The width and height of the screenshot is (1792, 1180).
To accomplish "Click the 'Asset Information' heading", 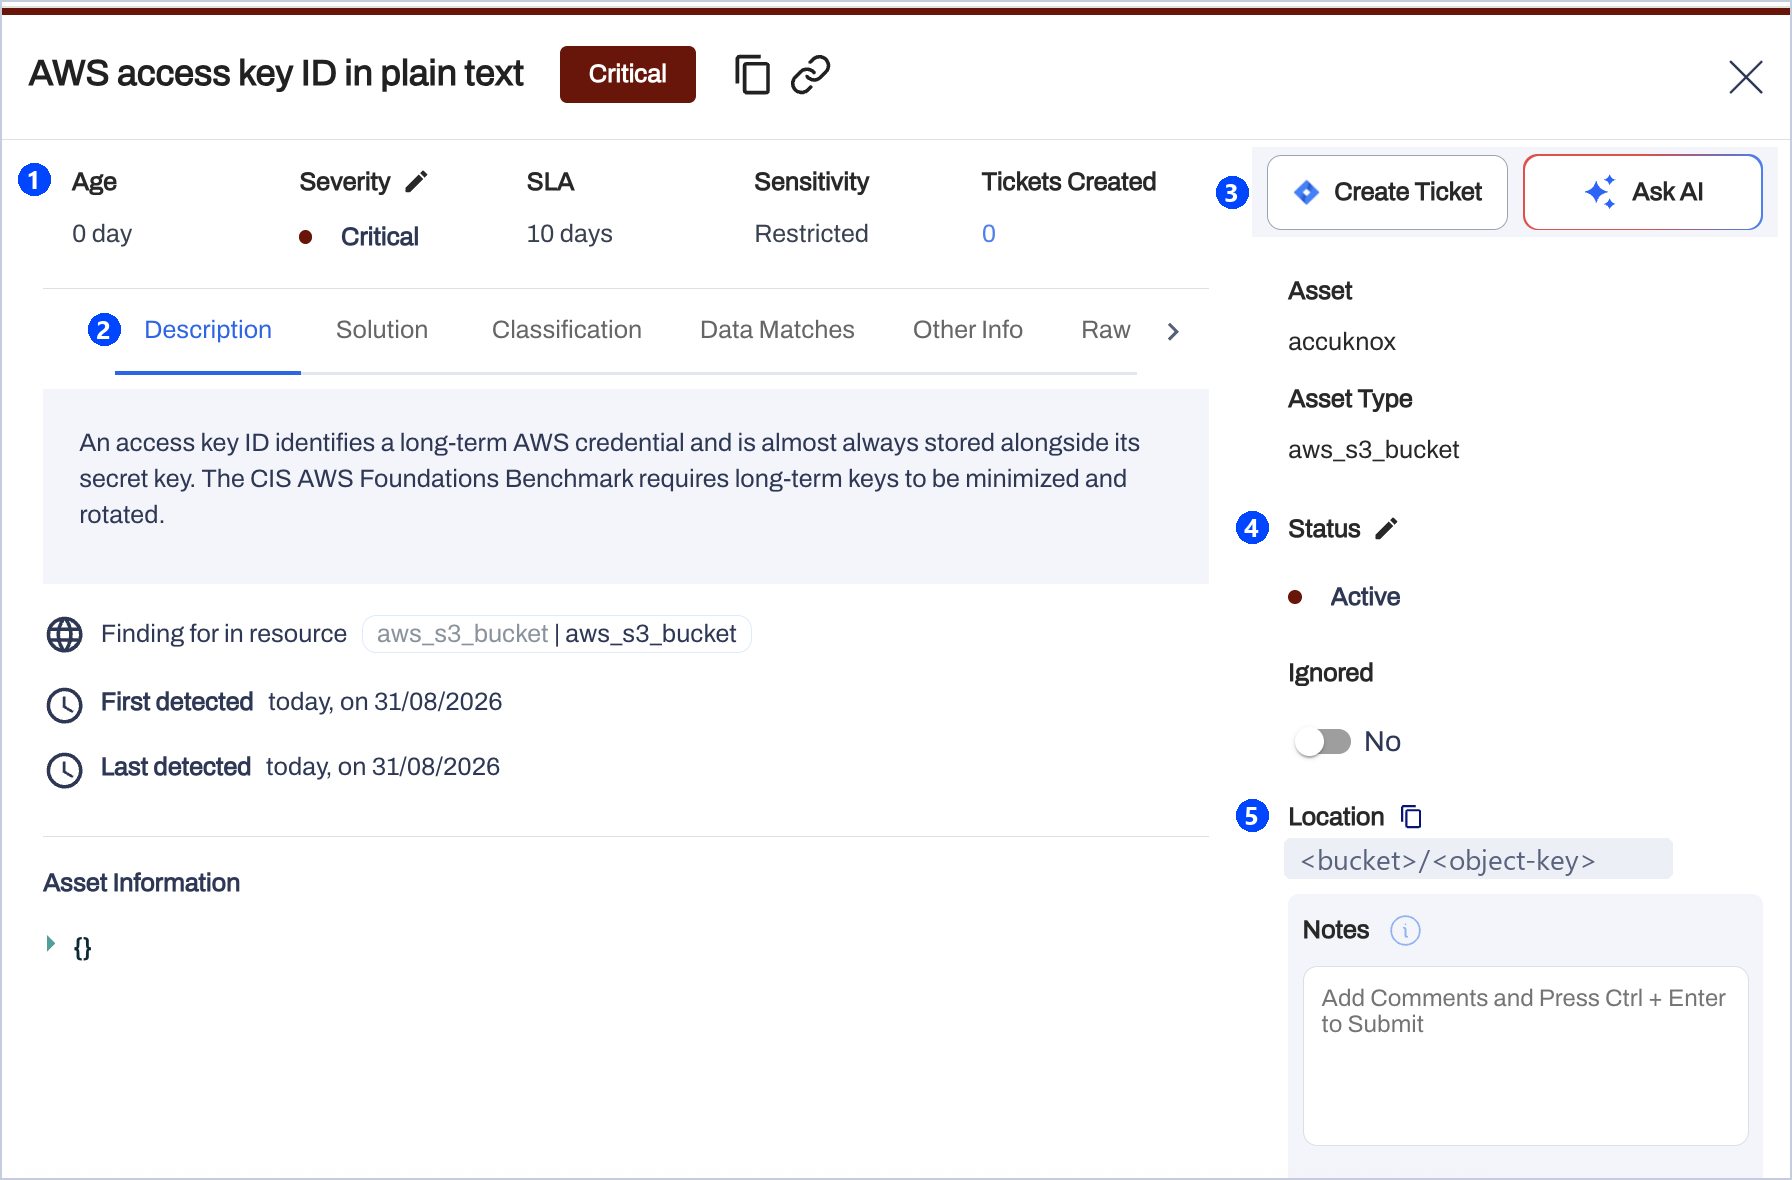I will (141, 883).
